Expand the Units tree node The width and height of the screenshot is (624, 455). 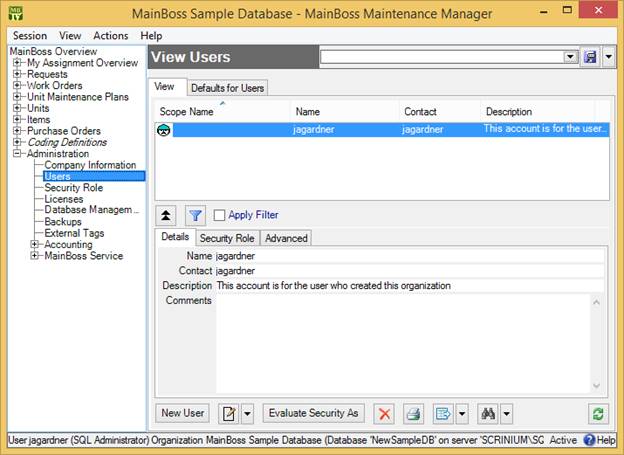[17, 108]
